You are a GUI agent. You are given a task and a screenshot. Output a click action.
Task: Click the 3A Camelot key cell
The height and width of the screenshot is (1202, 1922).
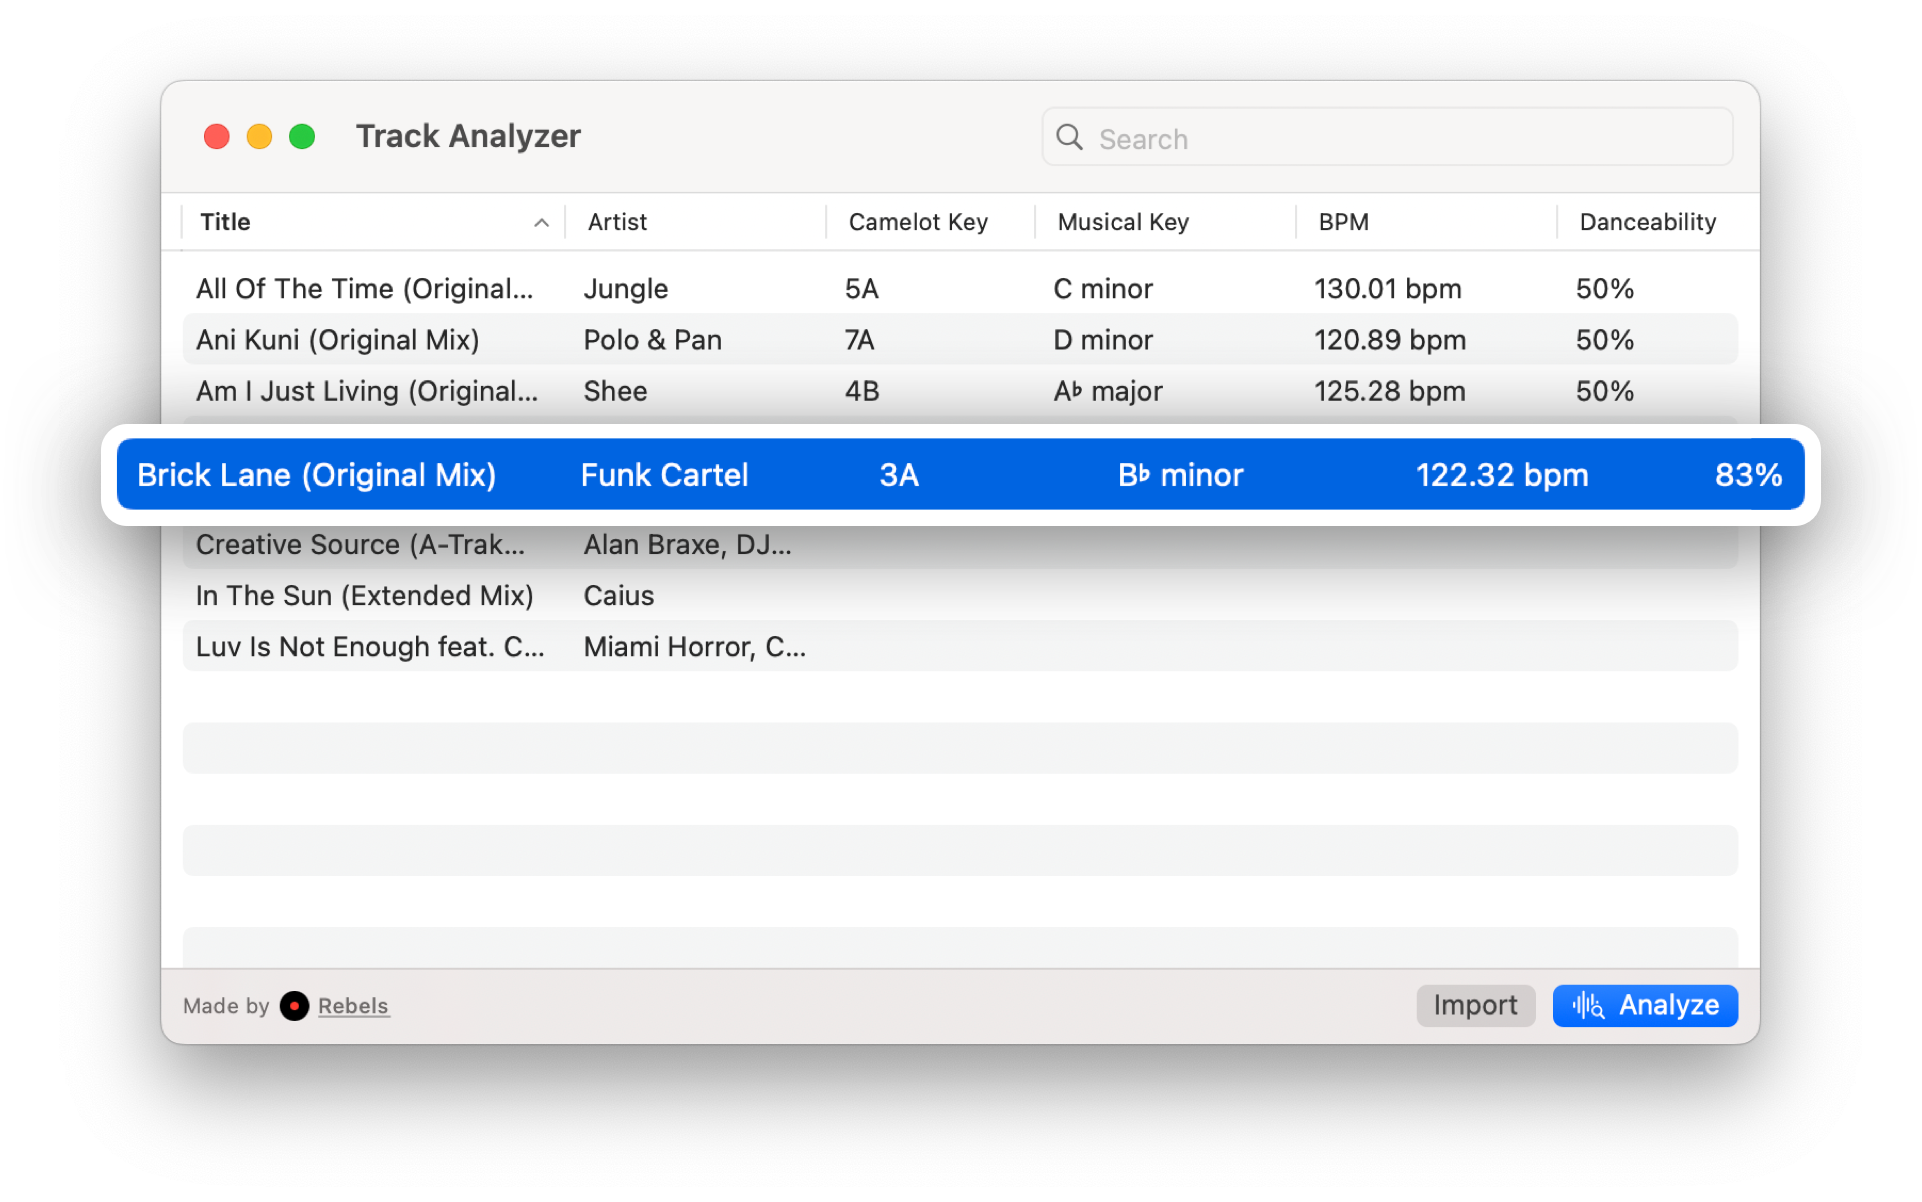coord(899,474)
